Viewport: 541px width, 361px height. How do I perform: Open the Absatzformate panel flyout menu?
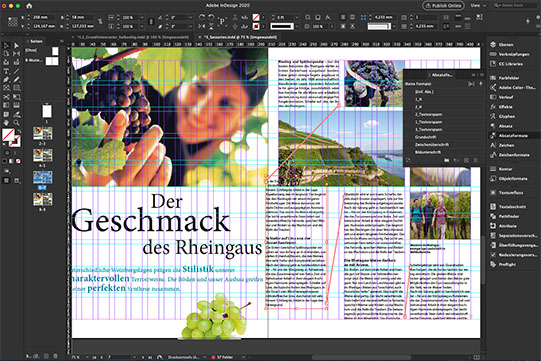click(x=481, y=75)
